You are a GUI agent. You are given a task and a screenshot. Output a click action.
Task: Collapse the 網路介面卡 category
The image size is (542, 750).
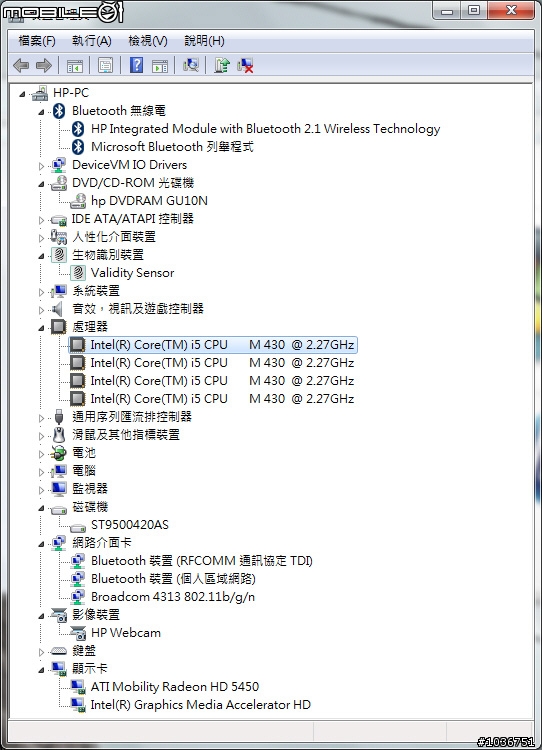pyautogui.click(x=41, y=544)
